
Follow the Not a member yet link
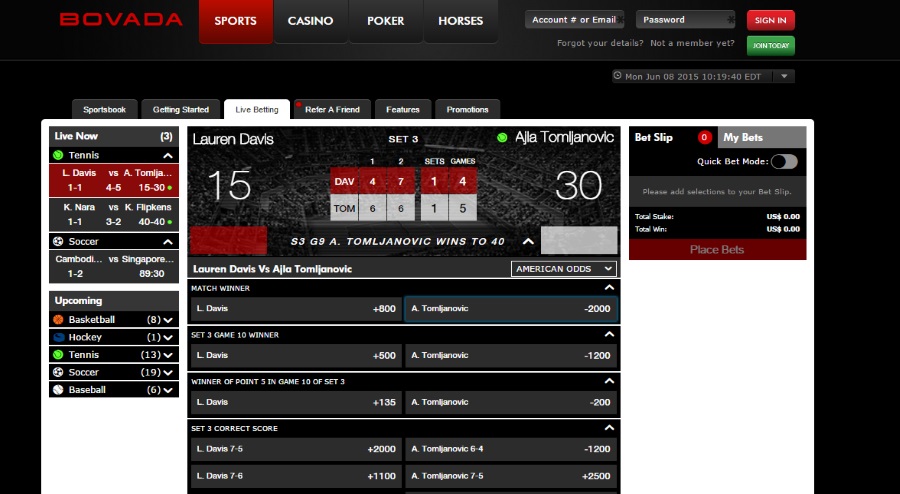tap(692, 43)
